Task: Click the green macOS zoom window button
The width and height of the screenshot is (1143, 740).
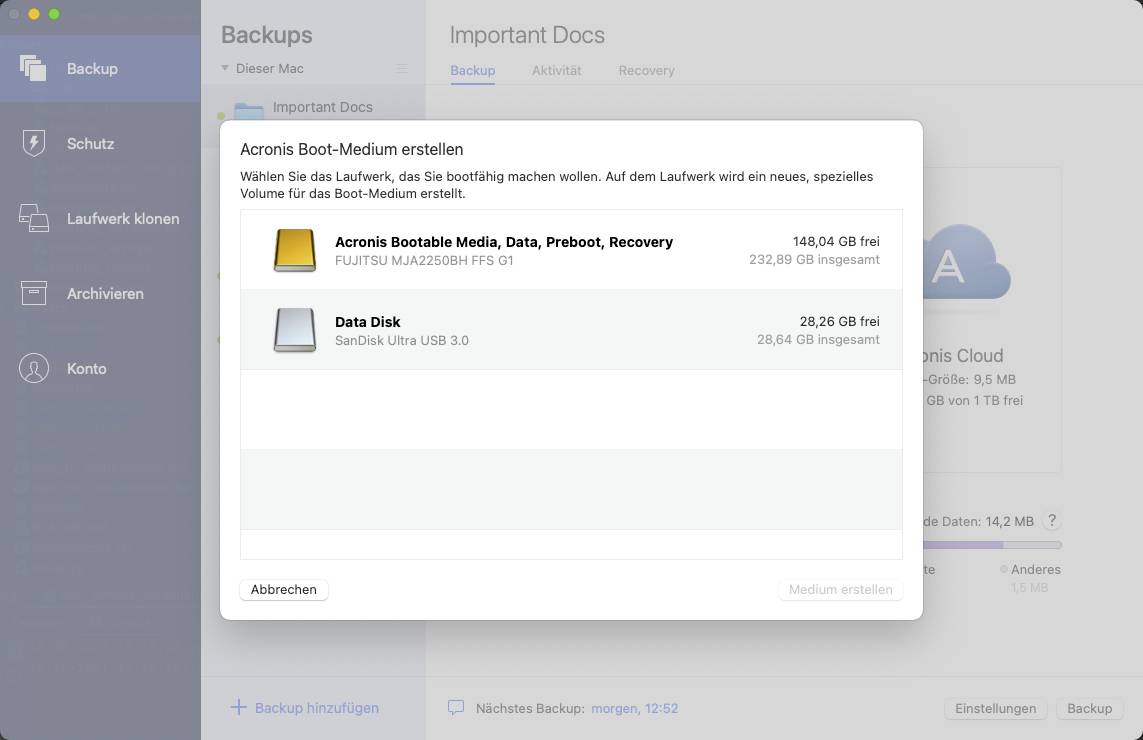Action: click(54, 14)
